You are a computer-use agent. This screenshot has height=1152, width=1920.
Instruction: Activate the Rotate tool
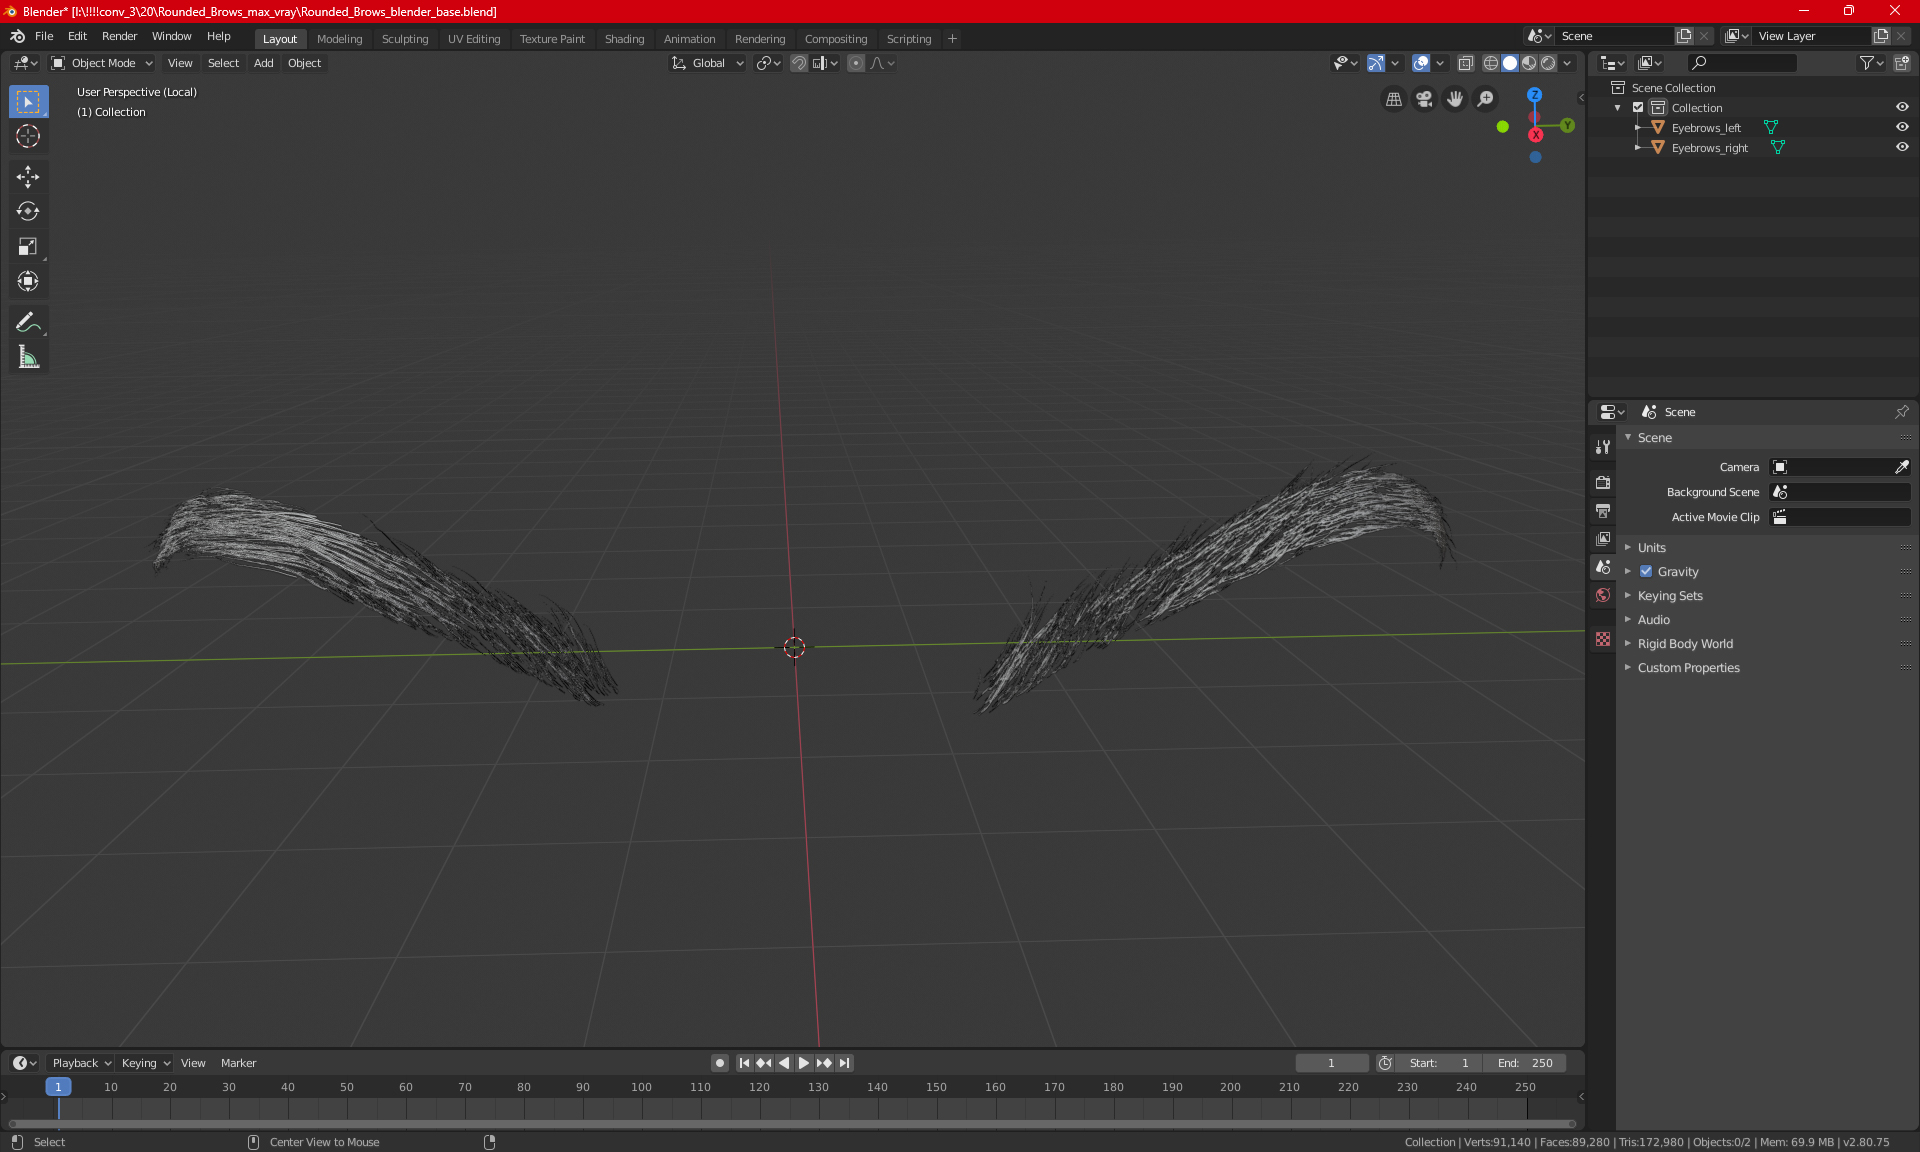coord(28,212)
